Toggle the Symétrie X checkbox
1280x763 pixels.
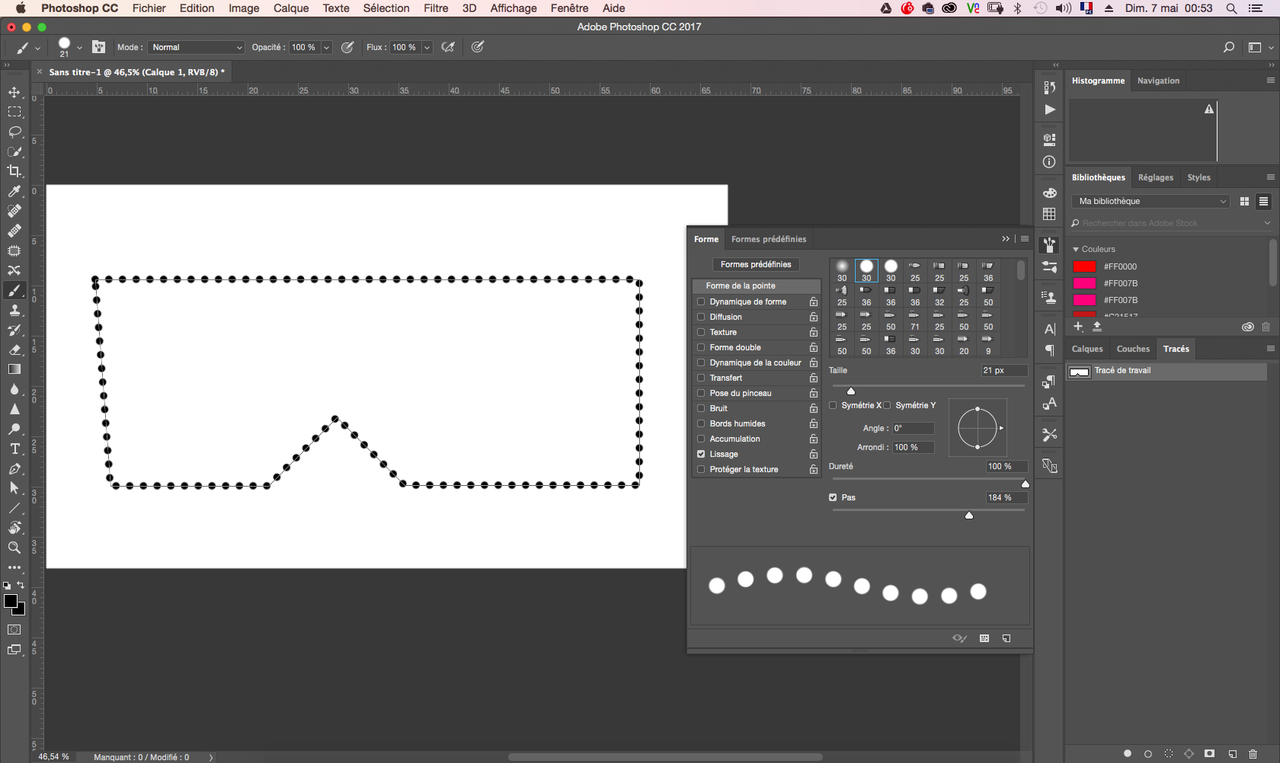833,405
